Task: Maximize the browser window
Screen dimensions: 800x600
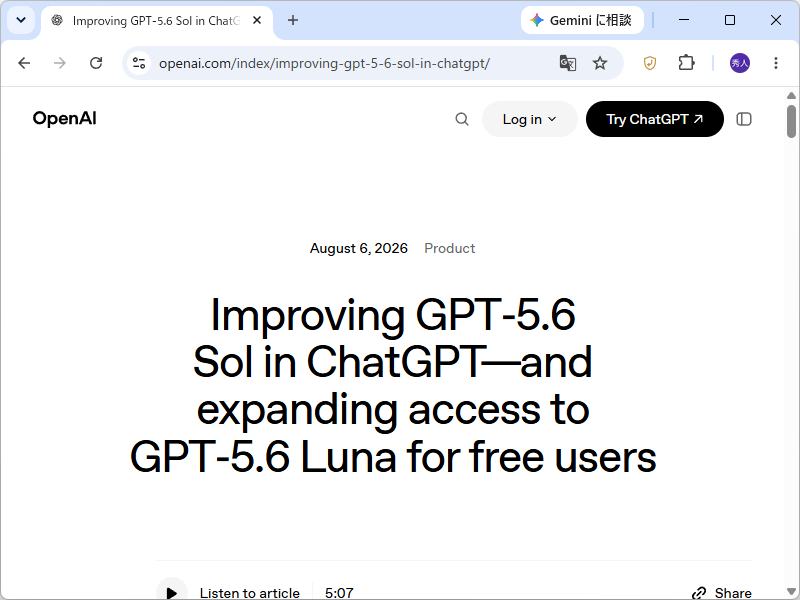Action: [x=730, y=20]
